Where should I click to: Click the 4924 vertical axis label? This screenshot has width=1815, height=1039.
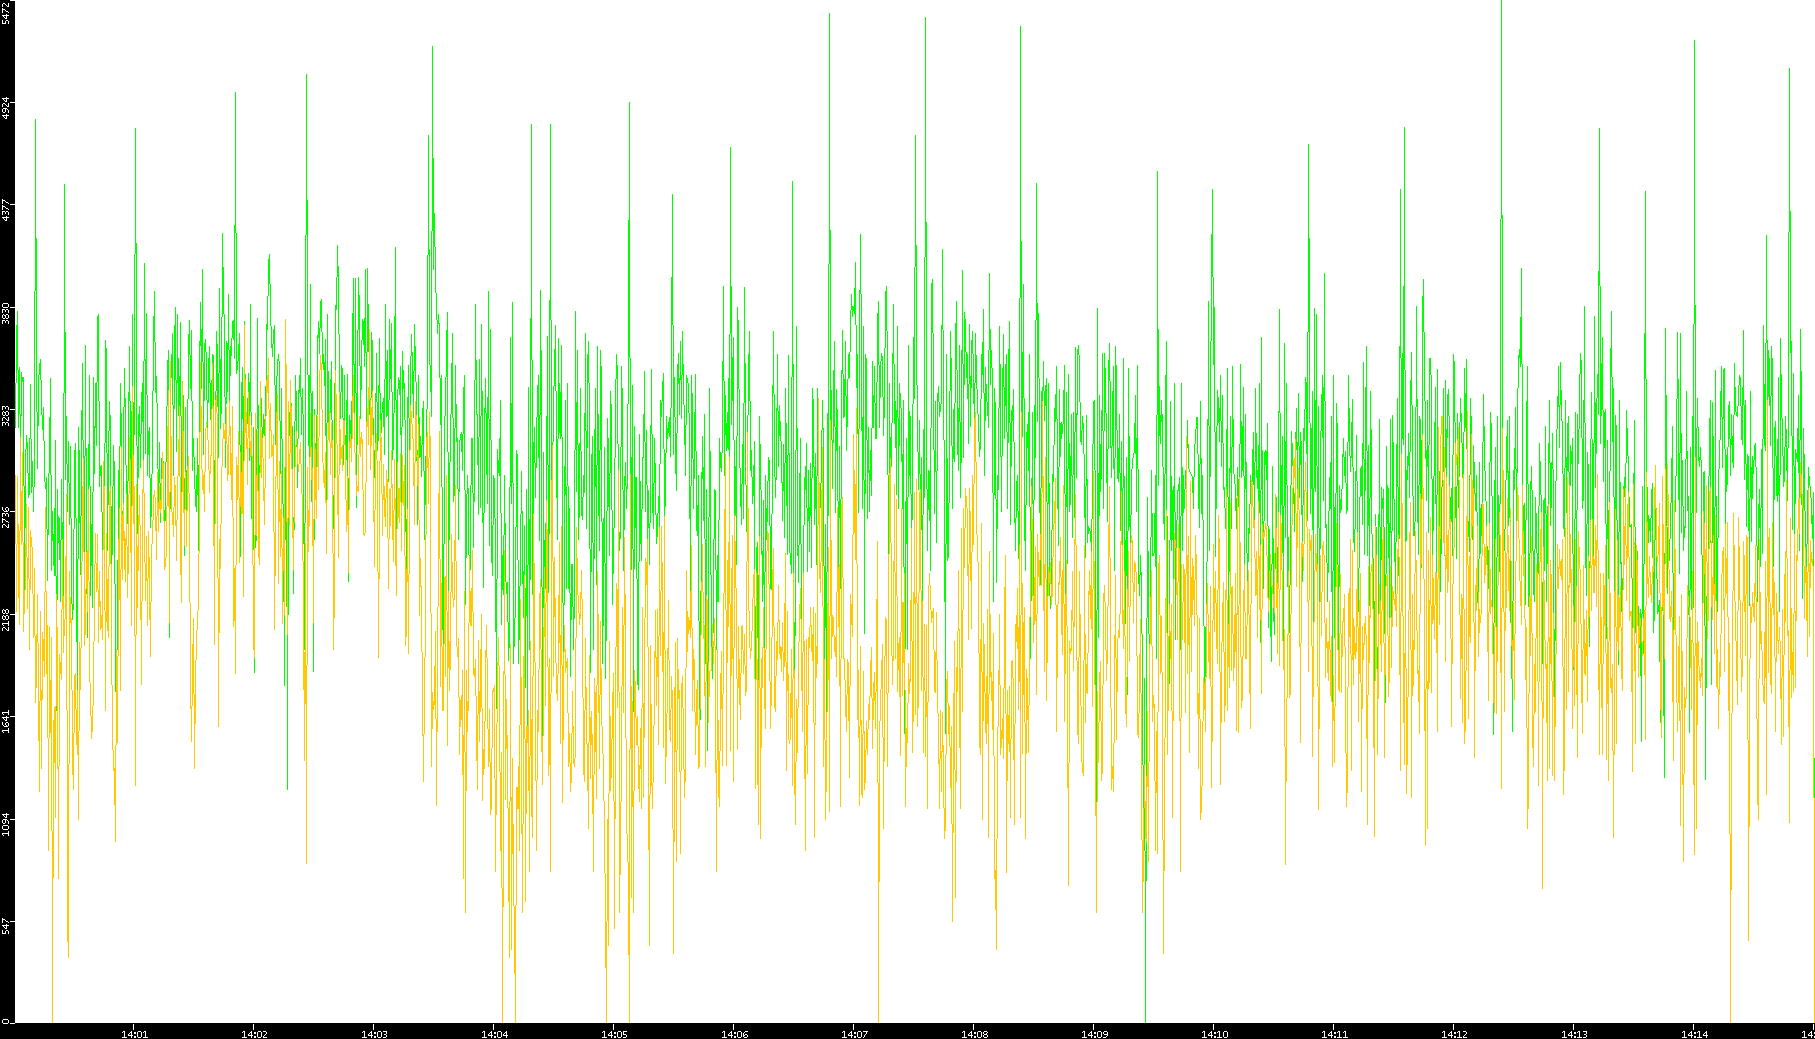[x=7, y=108]
